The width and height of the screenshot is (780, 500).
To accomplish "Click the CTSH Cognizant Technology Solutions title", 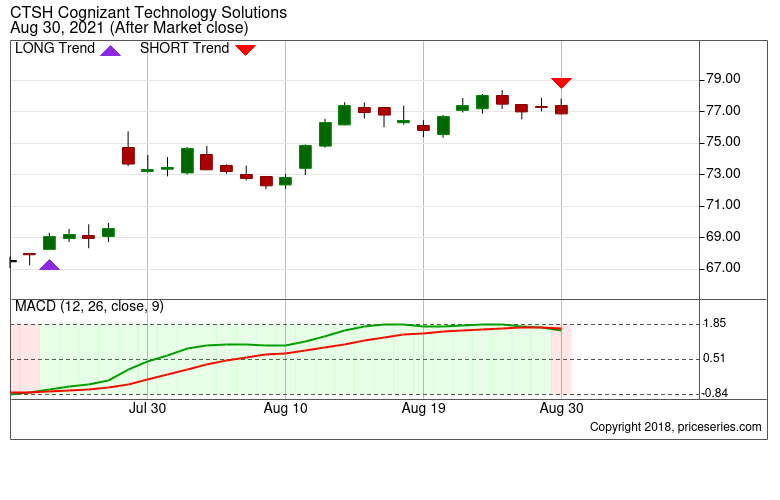I will click(x=148, y=12).
